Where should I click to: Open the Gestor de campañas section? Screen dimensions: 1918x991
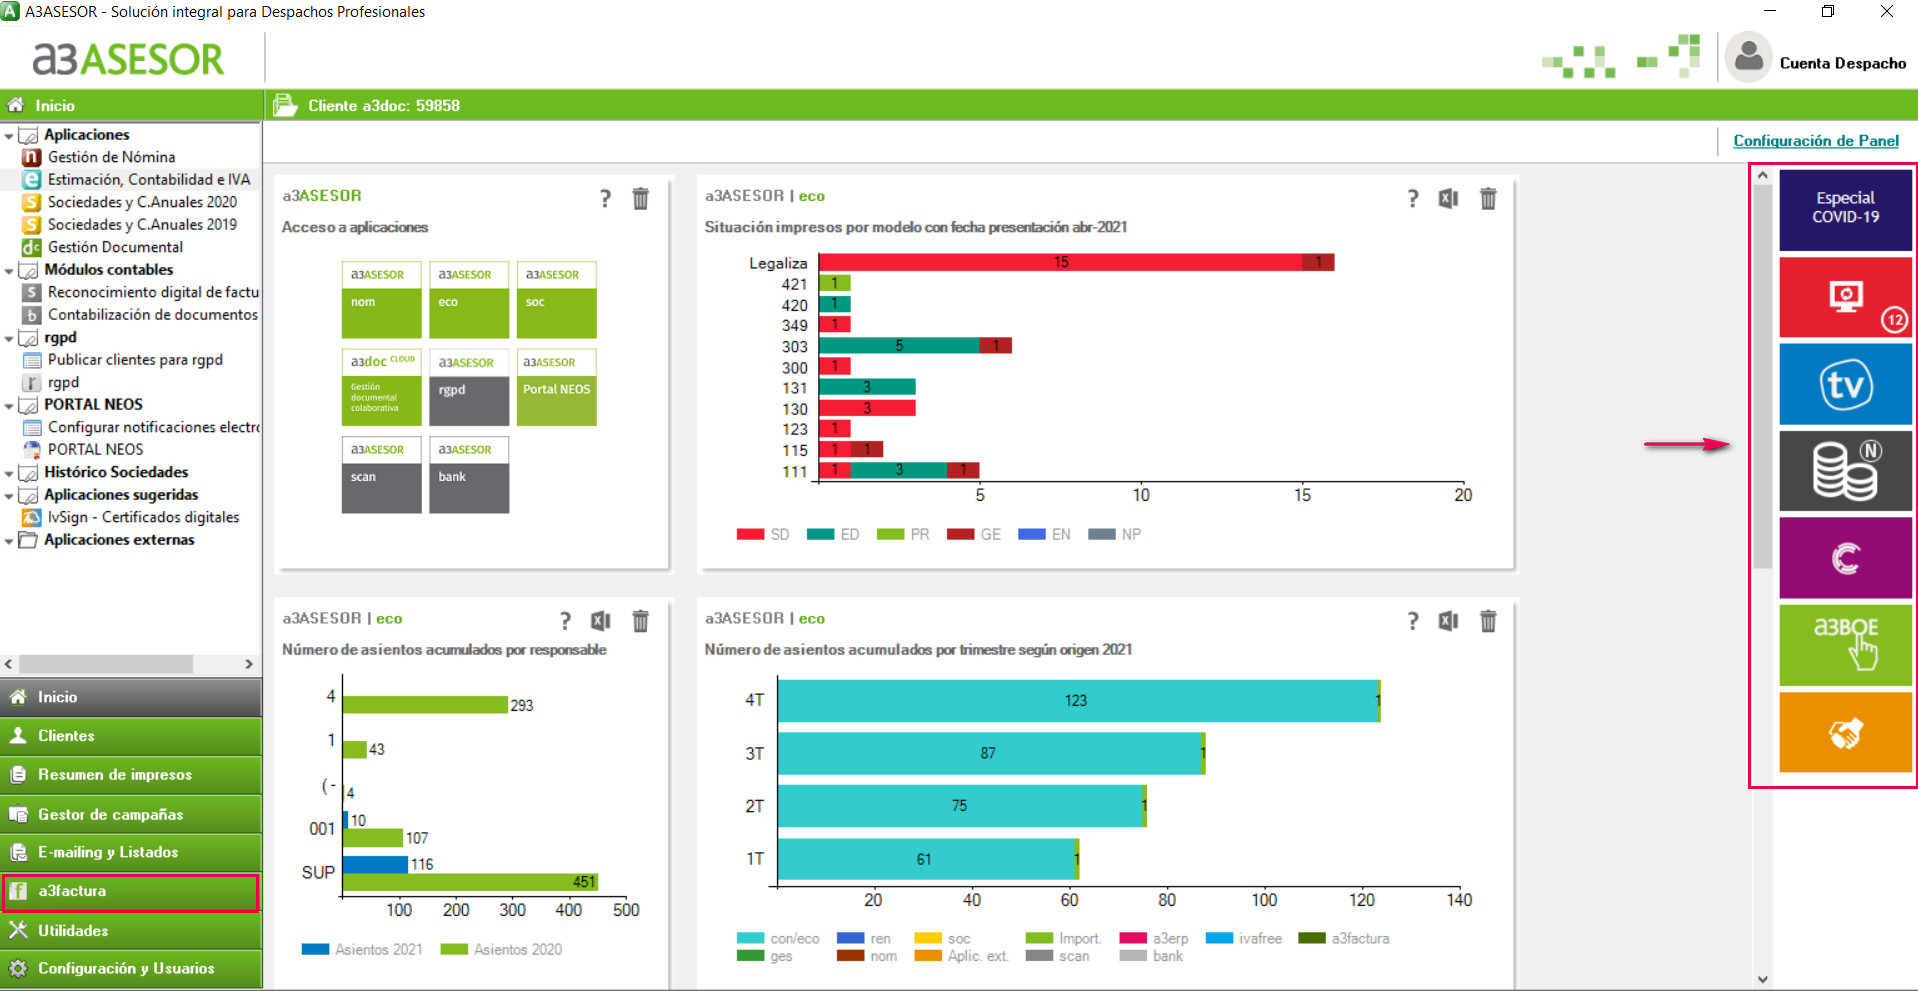tap(131, 814)
